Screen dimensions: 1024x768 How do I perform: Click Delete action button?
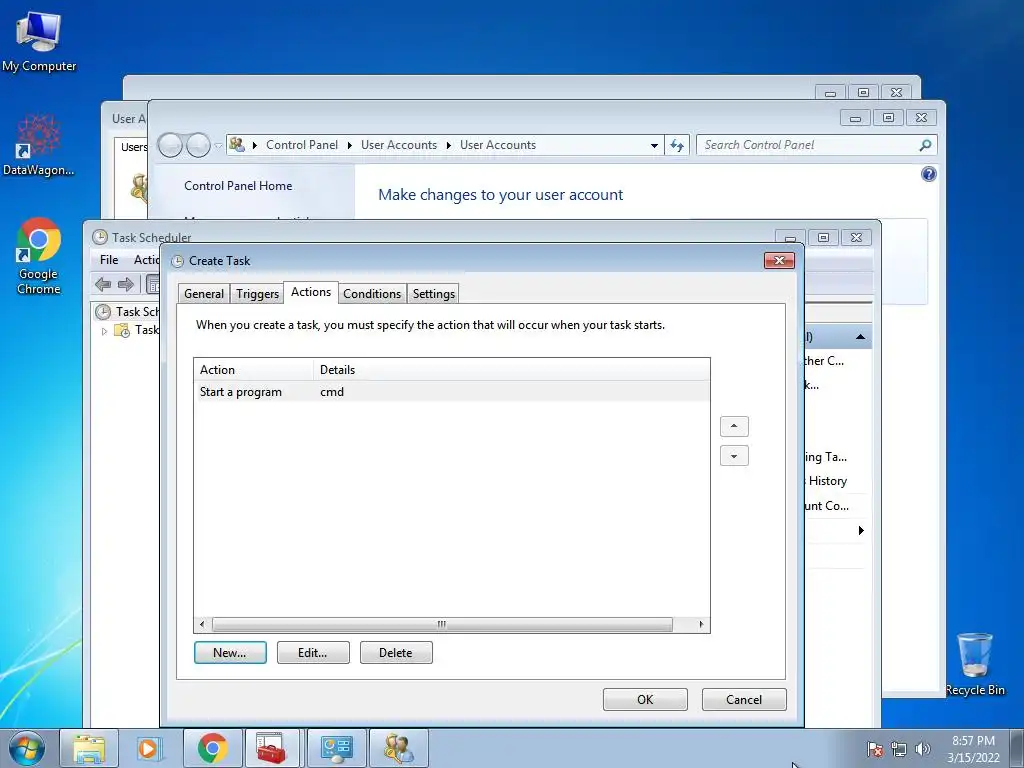396,652
